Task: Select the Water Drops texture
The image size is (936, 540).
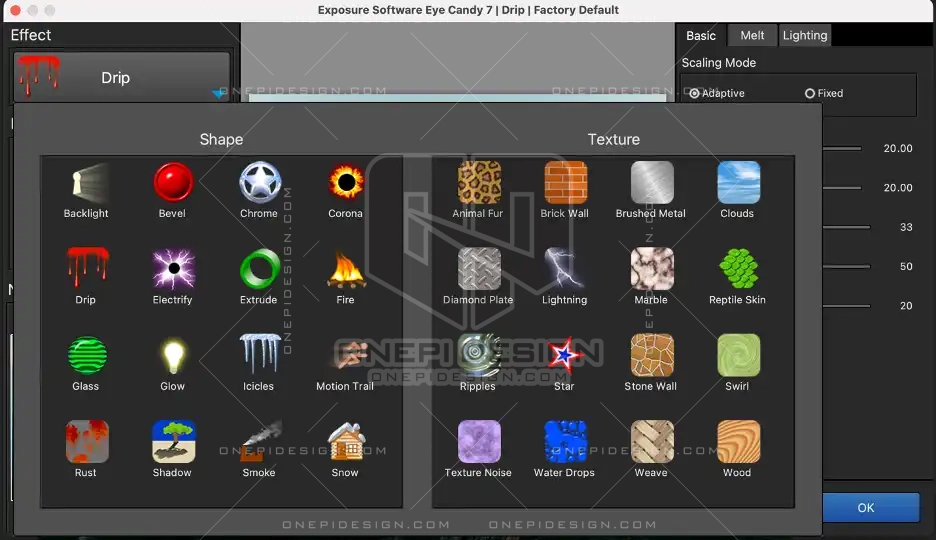Action: (565, 442)
